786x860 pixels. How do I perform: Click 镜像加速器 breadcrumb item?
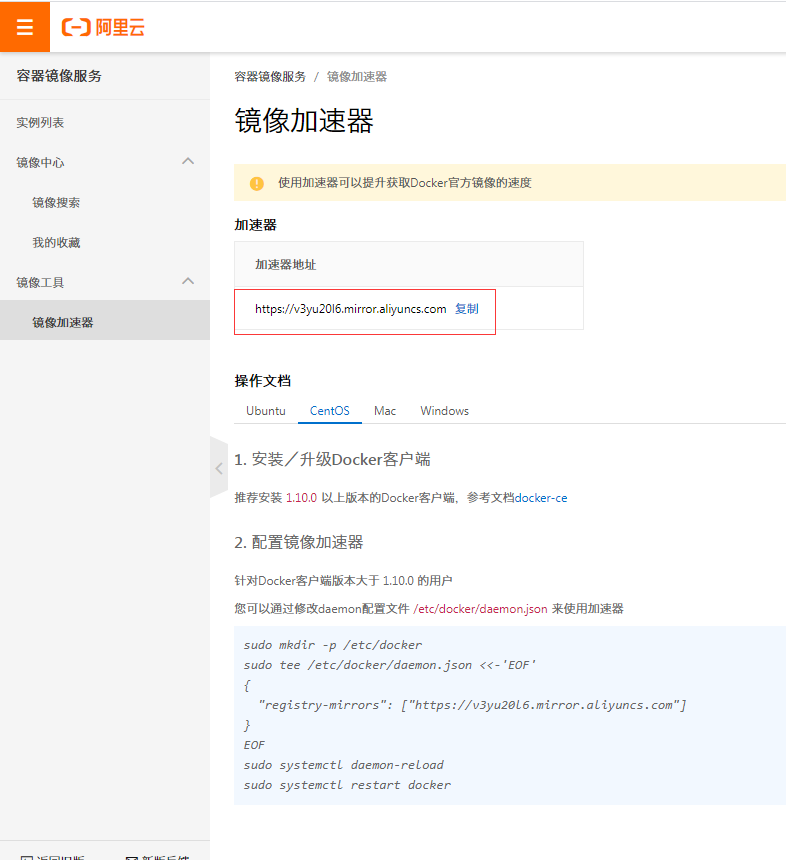357,77
